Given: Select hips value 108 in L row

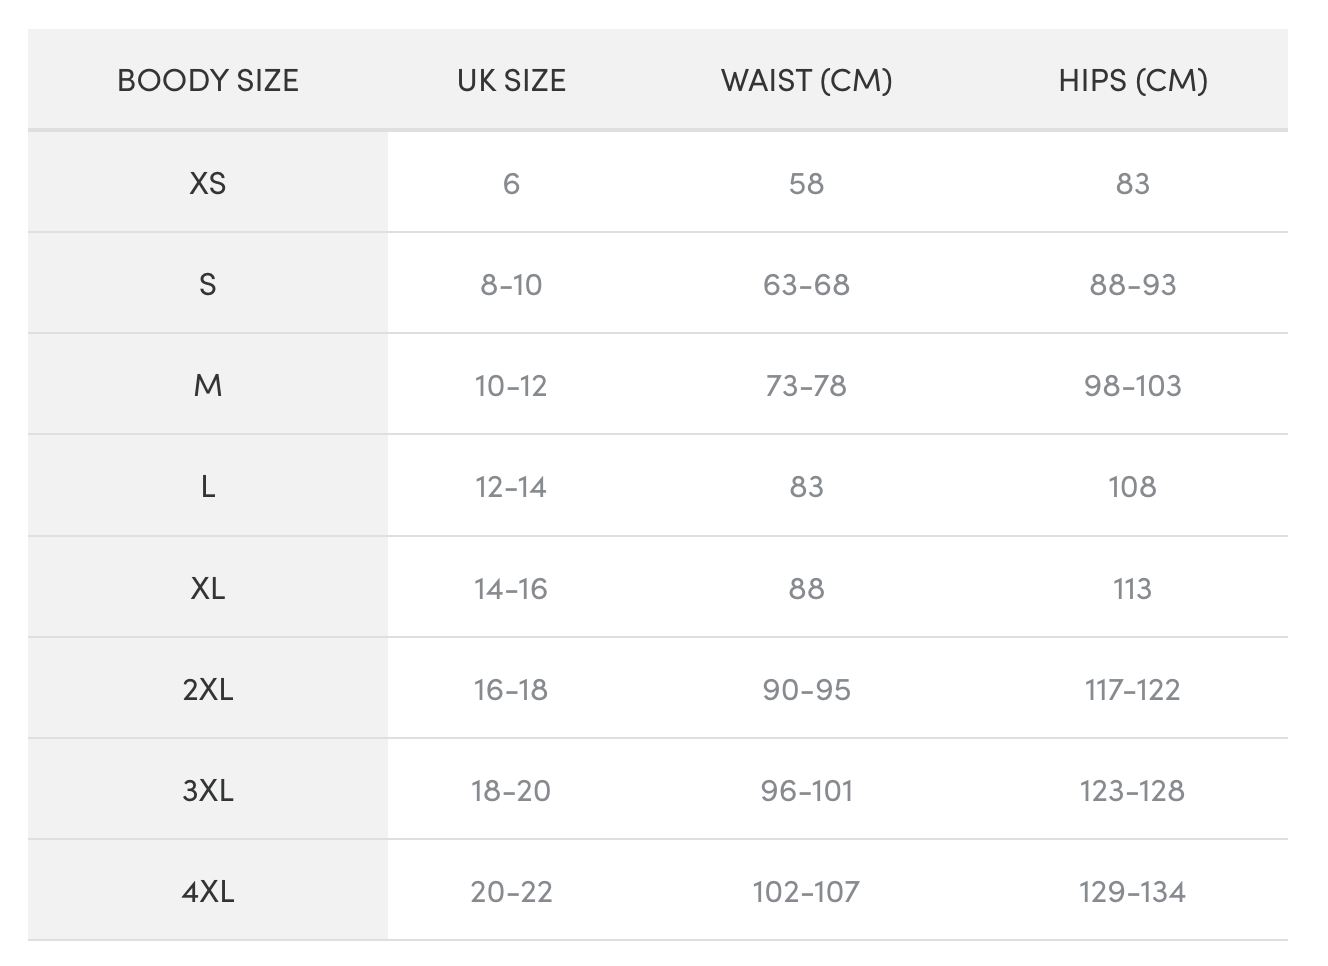Looking at the screenshot, I should pyautogui.click(x=1133, y=487).
